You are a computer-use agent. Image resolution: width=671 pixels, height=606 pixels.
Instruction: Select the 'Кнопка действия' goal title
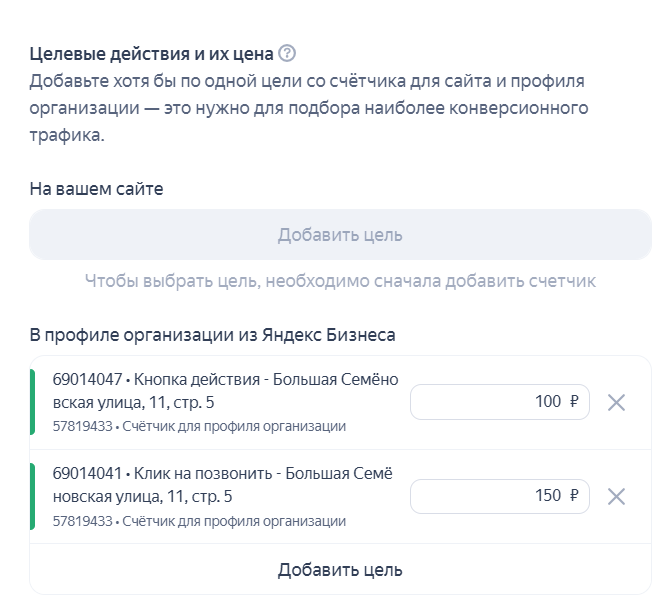tap(225, 391)
